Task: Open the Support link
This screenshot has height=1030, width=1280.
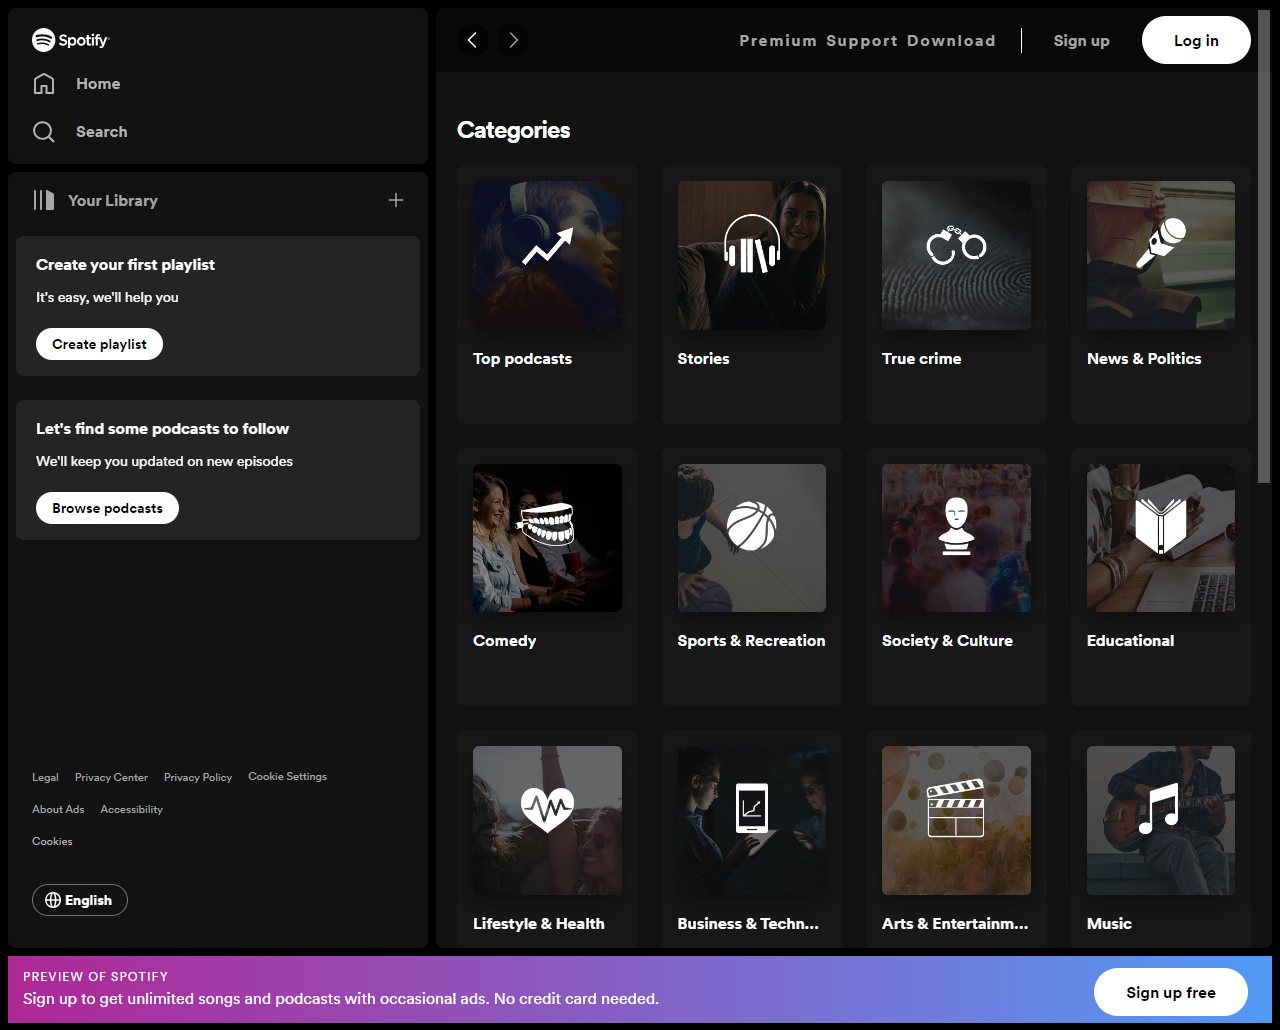Action: [x=862, y=40]
